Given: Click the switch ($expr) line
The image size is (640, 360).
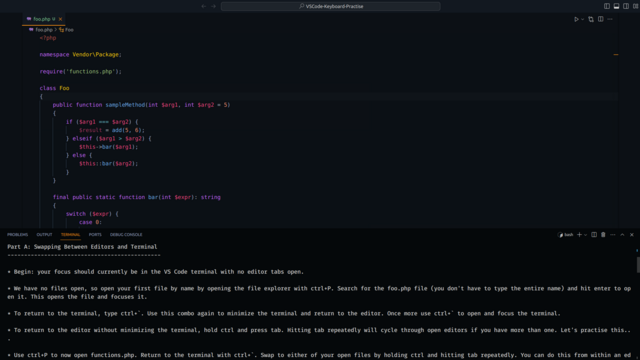Looking at the screenshot, I should [x=92, y=214].
